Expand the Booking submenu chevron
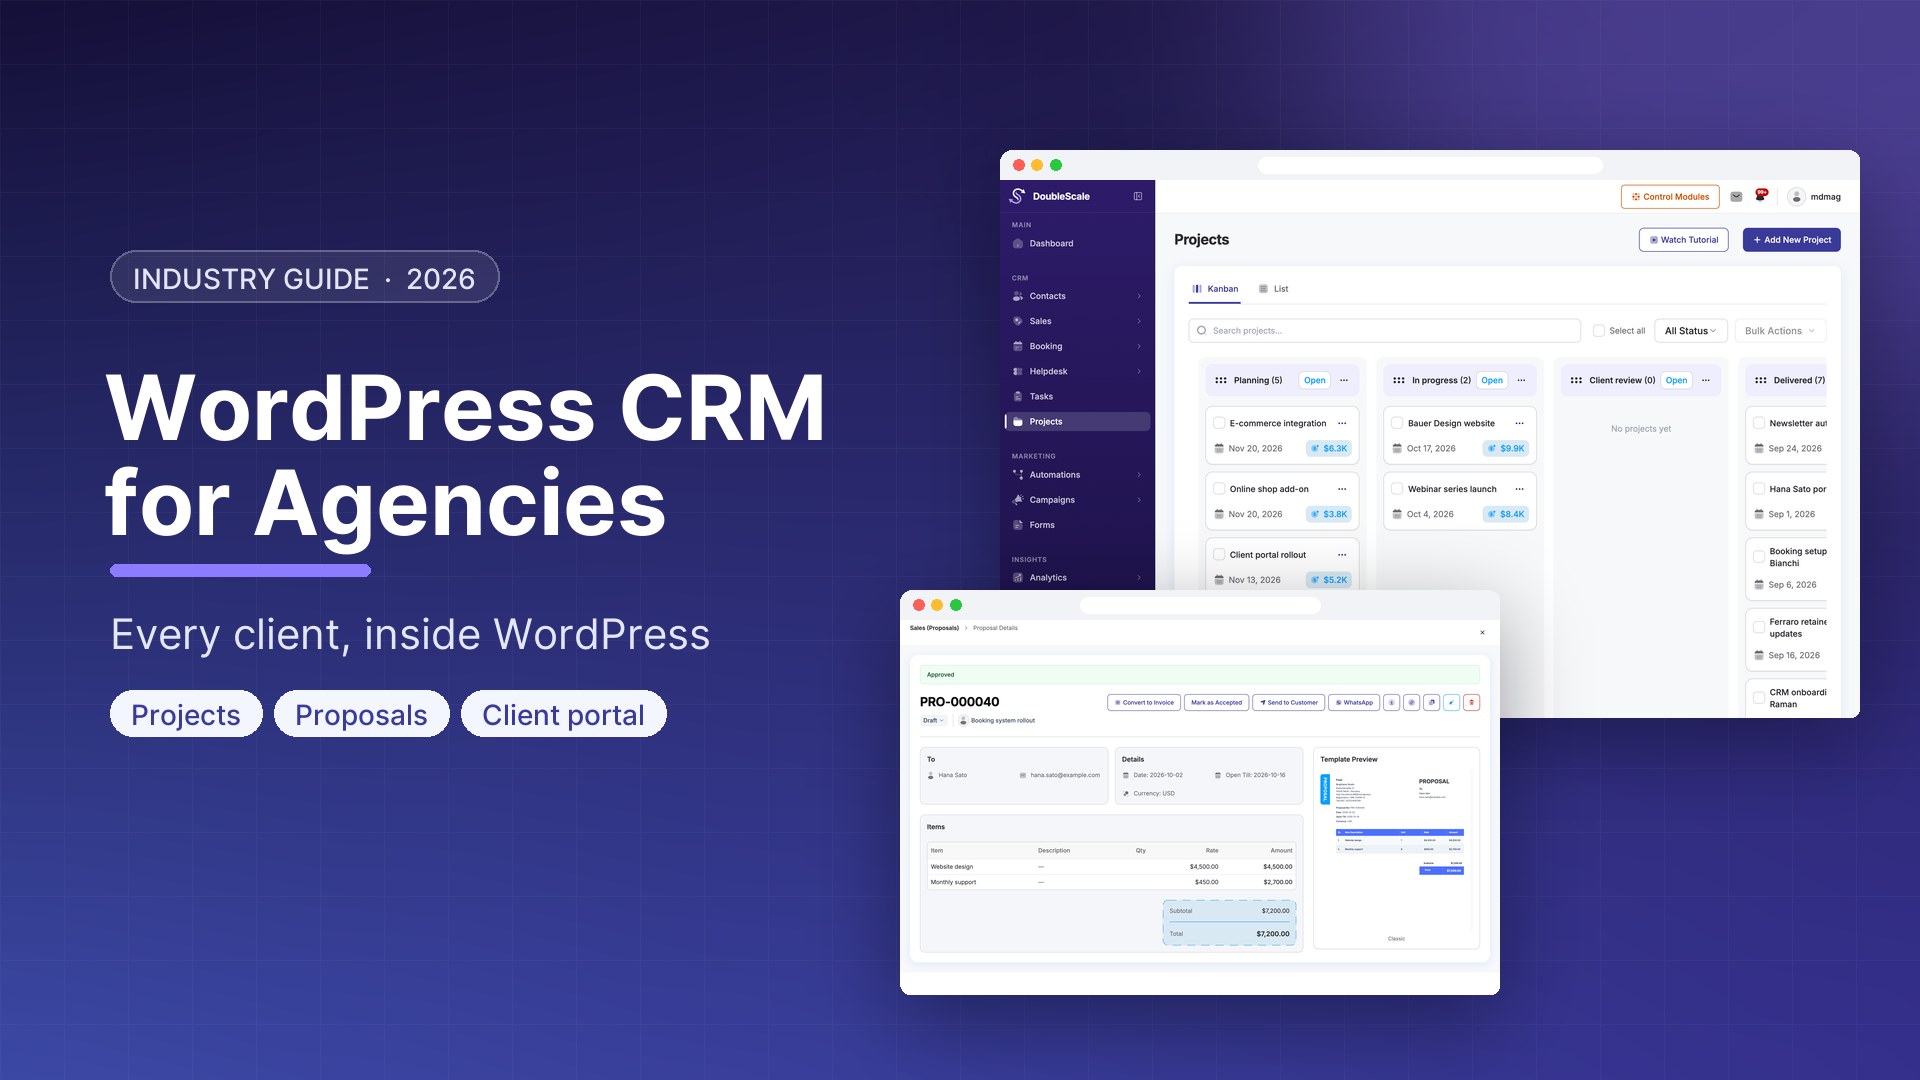This screenshot has width=1920, height=1080. [1139, 346]
